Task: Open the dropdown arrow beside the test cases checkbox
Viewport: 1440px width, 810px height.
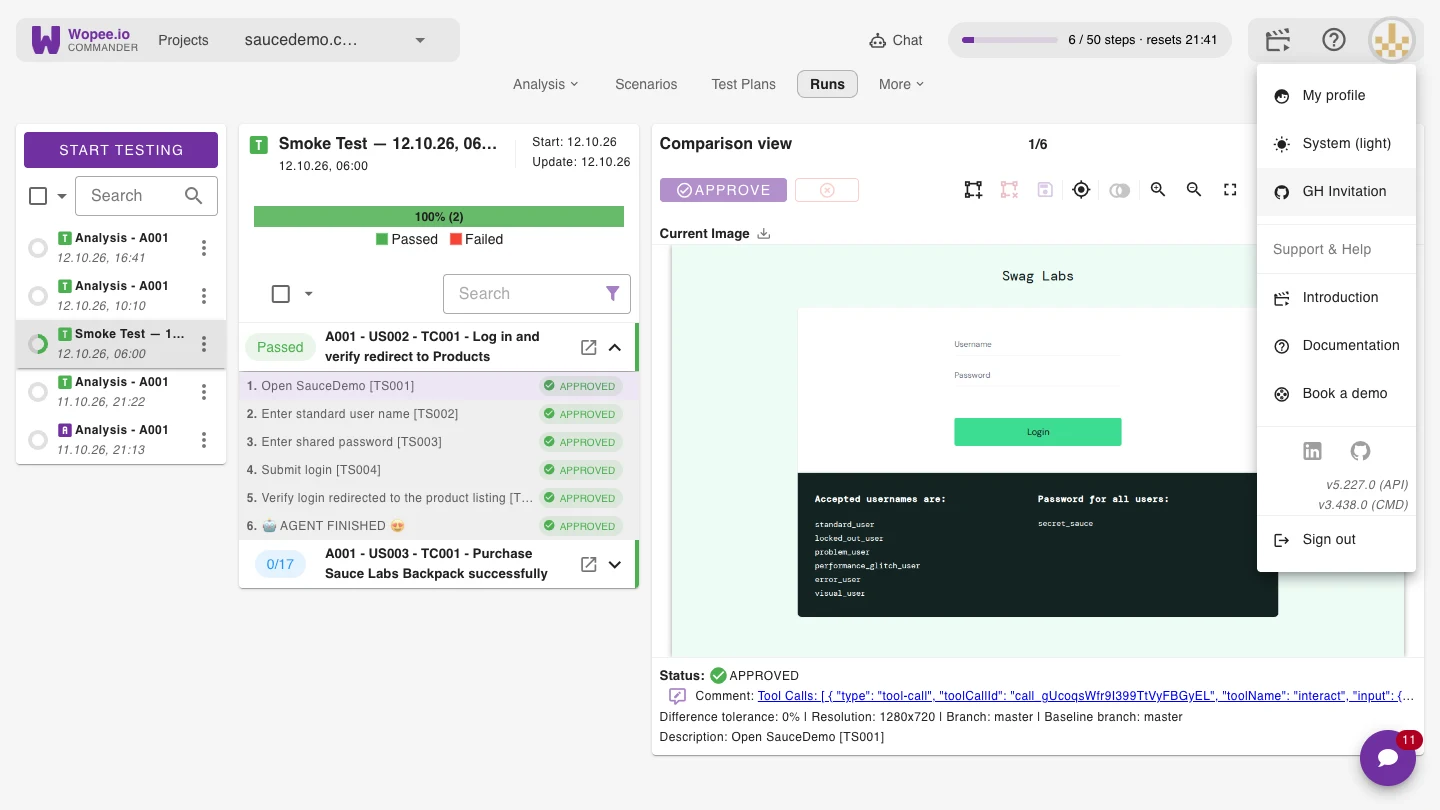Action: point(309,294)
